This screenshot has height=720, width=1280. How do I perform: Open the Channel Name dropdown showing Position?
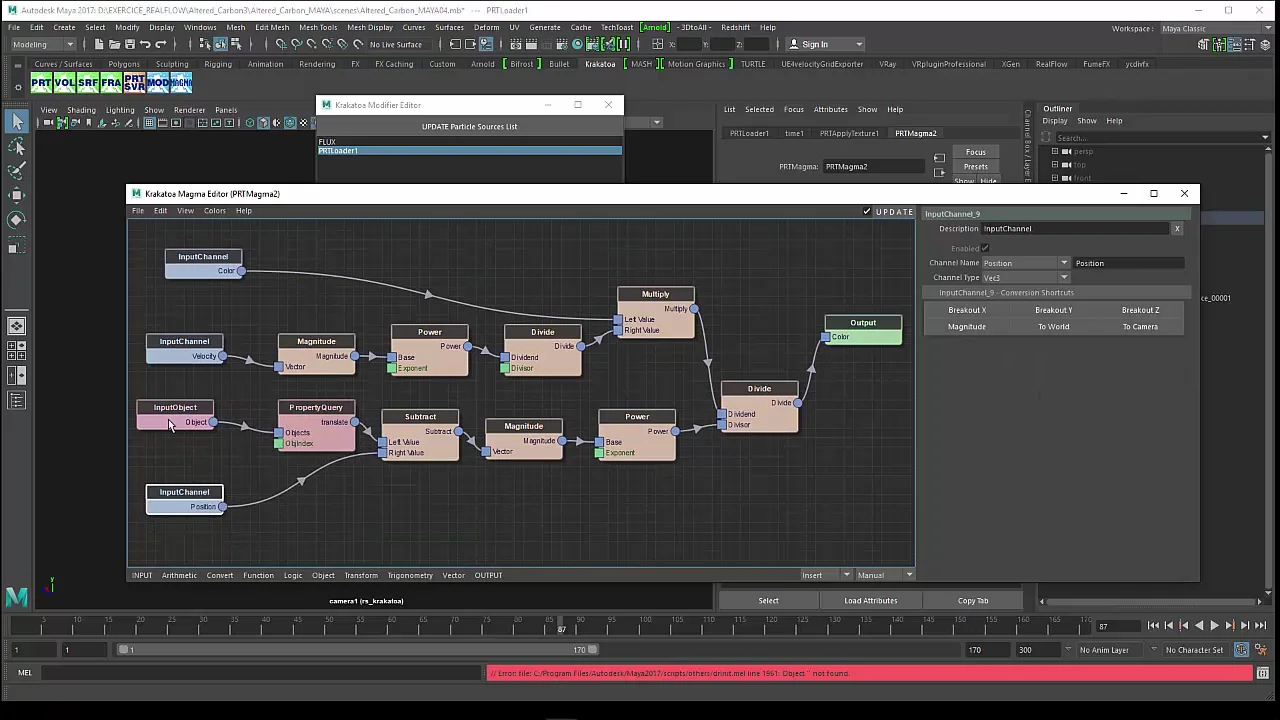click(x=1026, y=263)
